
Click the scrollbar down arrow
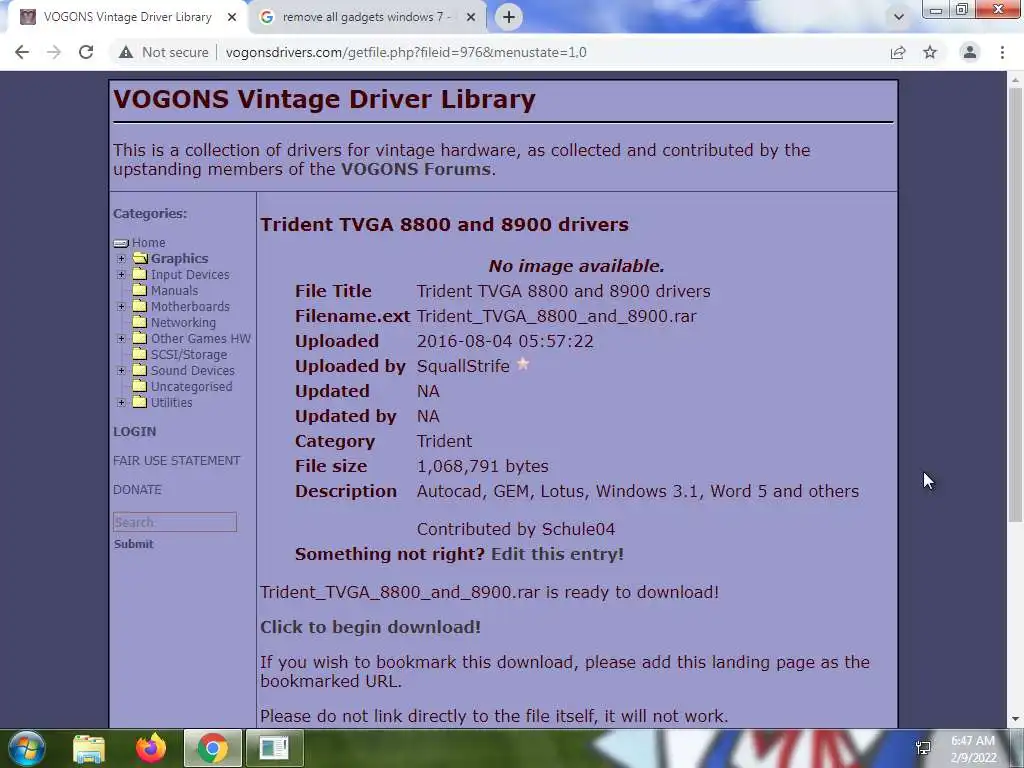click(x=1016, y=720)
